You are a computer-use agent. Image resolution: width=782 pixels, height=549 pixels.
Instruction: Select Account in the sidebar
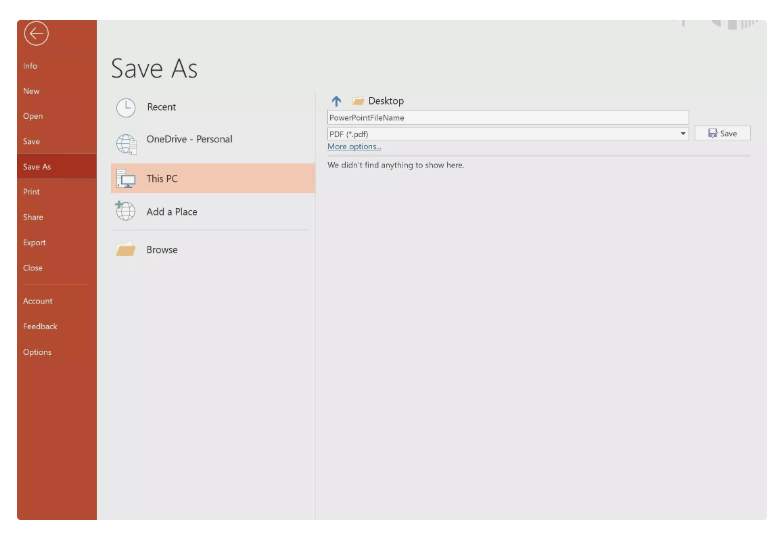click(x=38, y=301)
